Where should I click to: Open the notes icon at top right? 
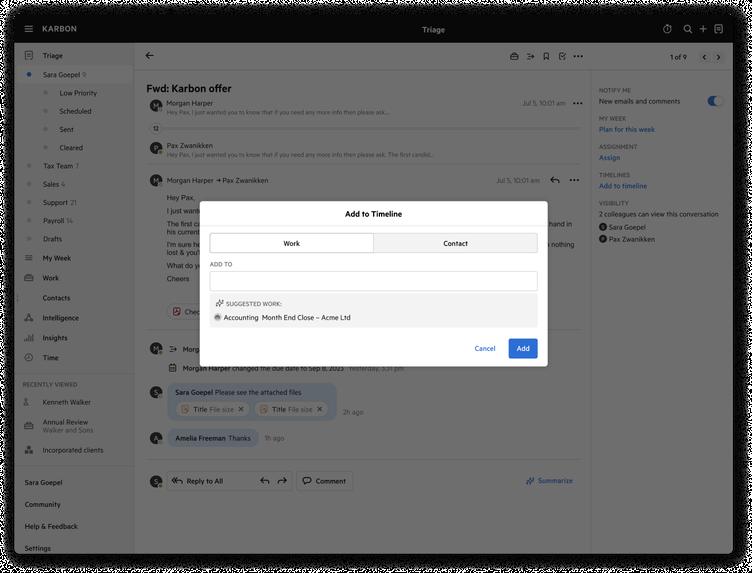tap(718, 29)
